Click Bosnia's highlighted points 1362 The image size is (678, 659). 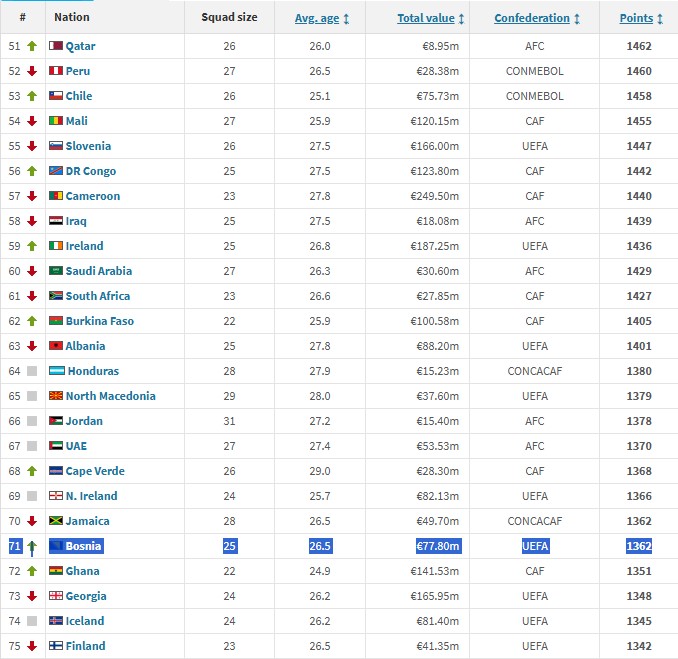(x=639, y=546)
